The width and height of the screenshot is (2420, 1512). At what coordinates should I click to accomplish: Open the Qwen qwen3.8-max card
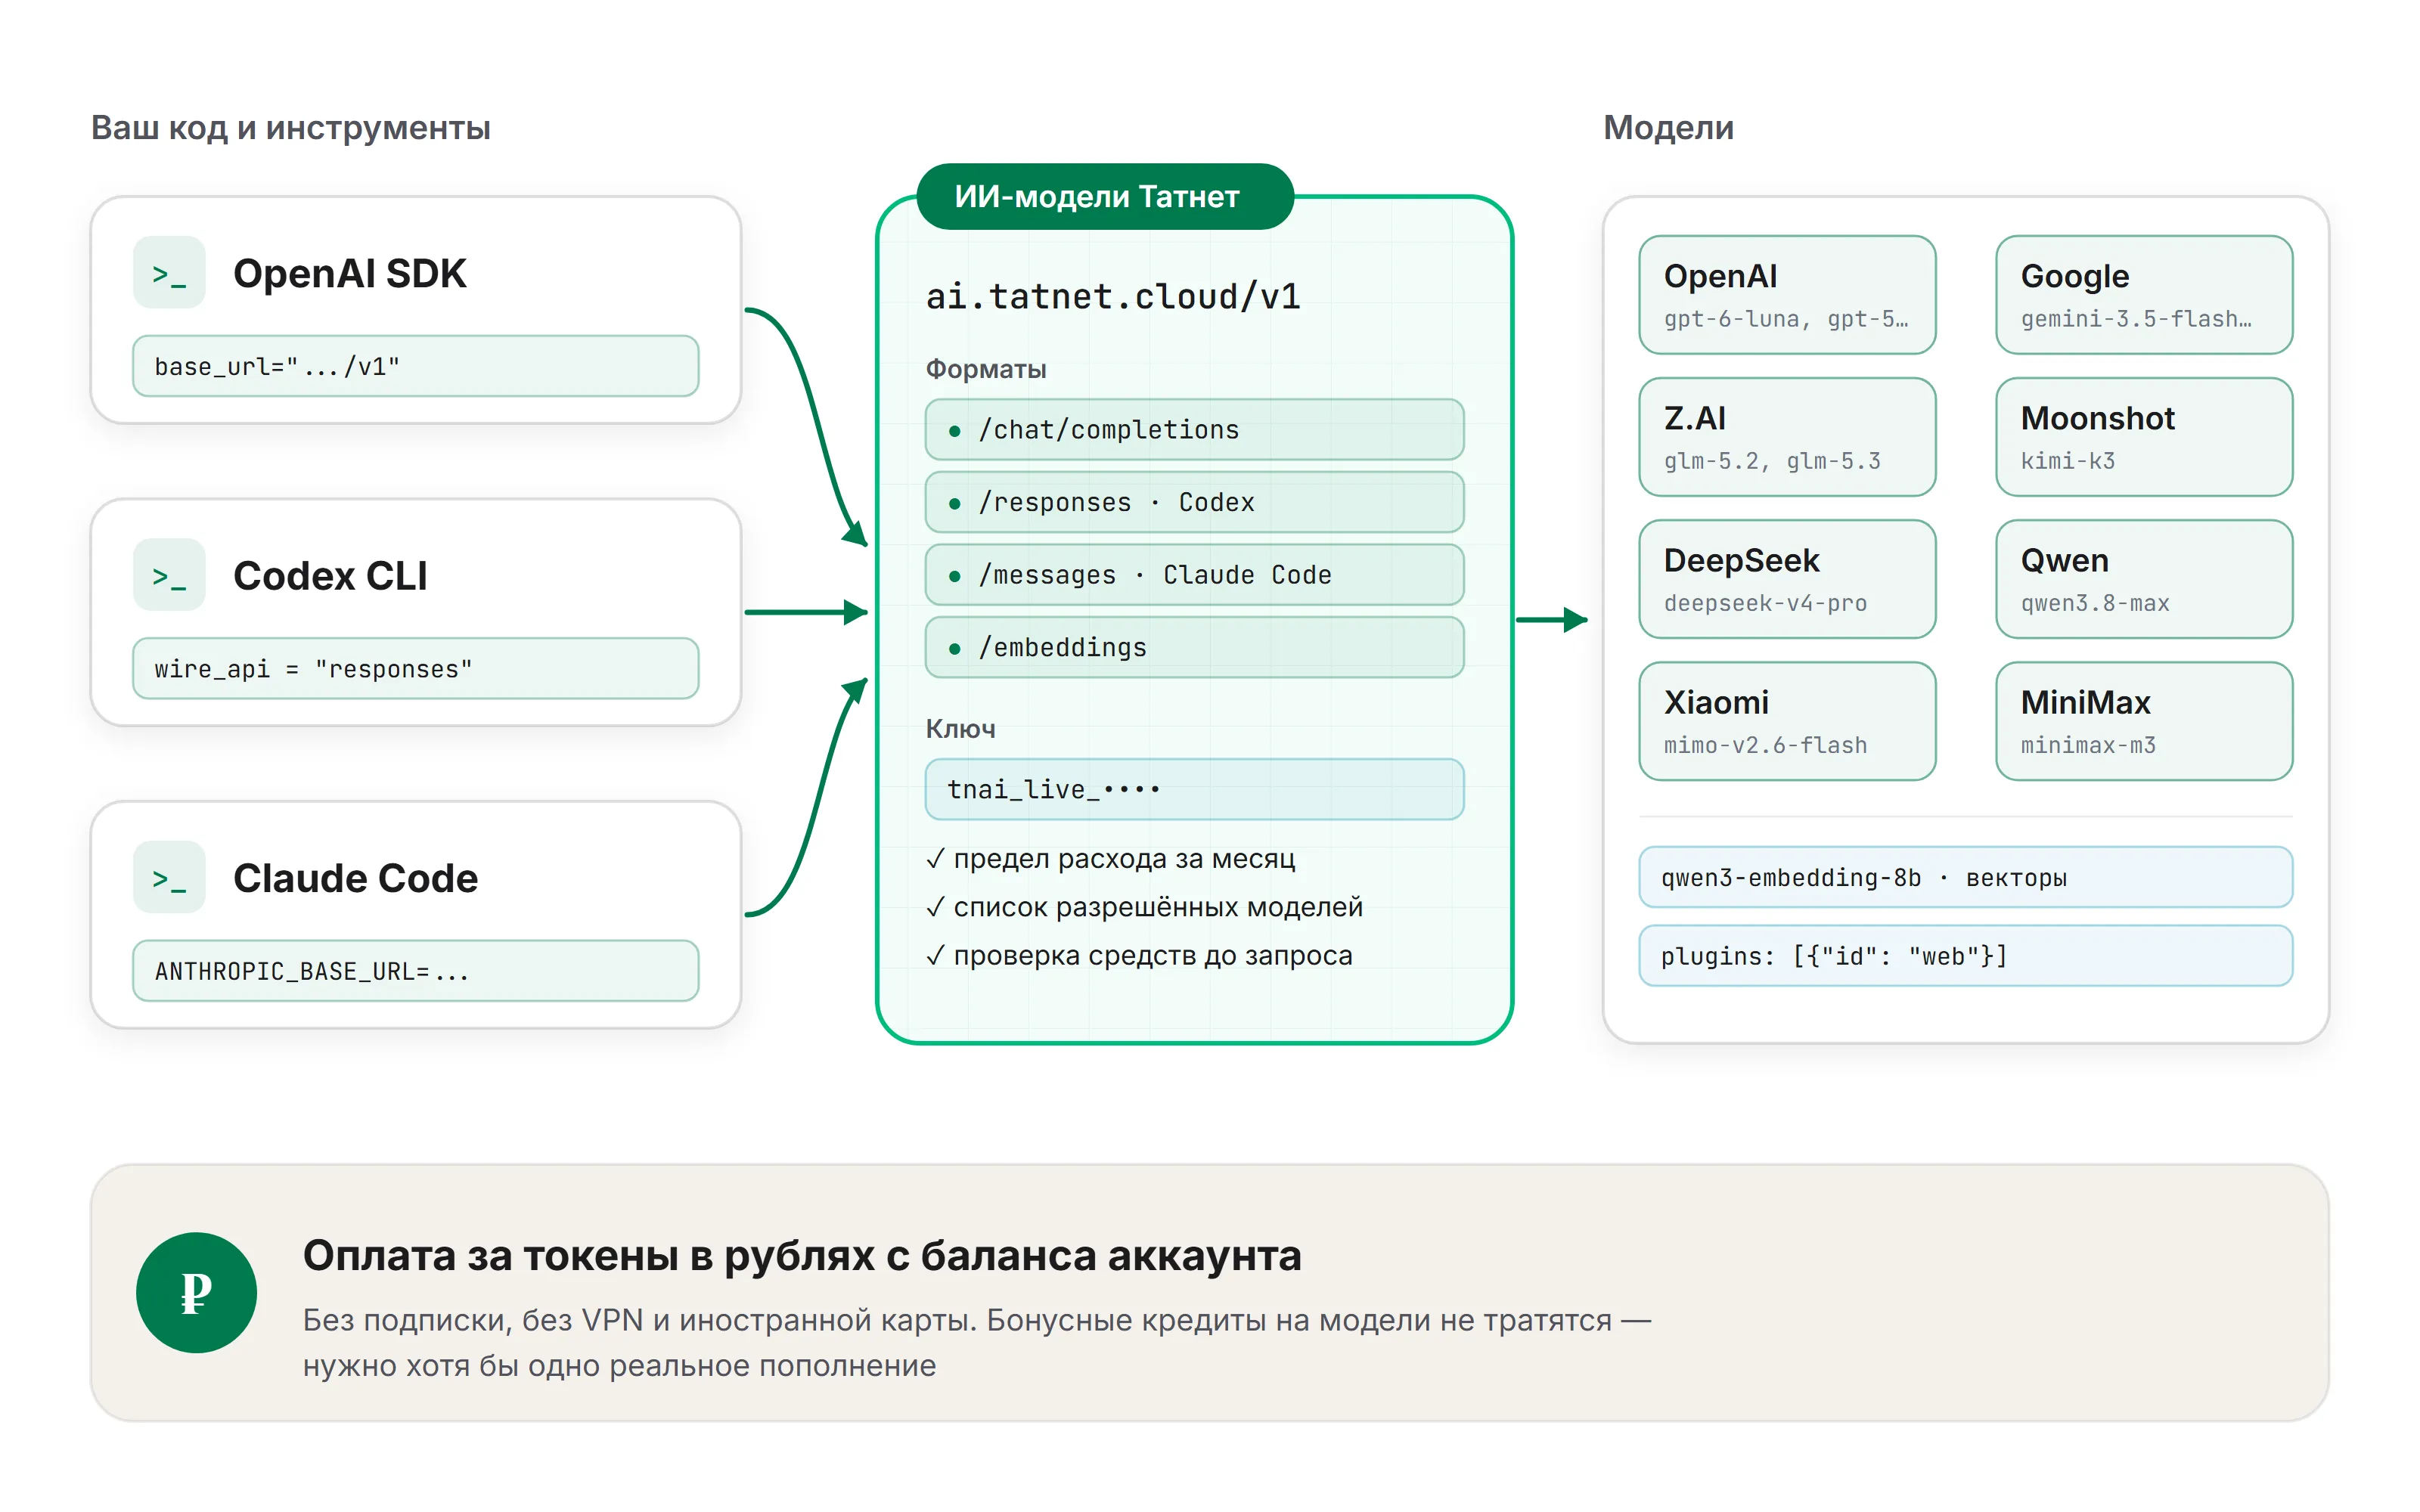tap(2143, 579)
